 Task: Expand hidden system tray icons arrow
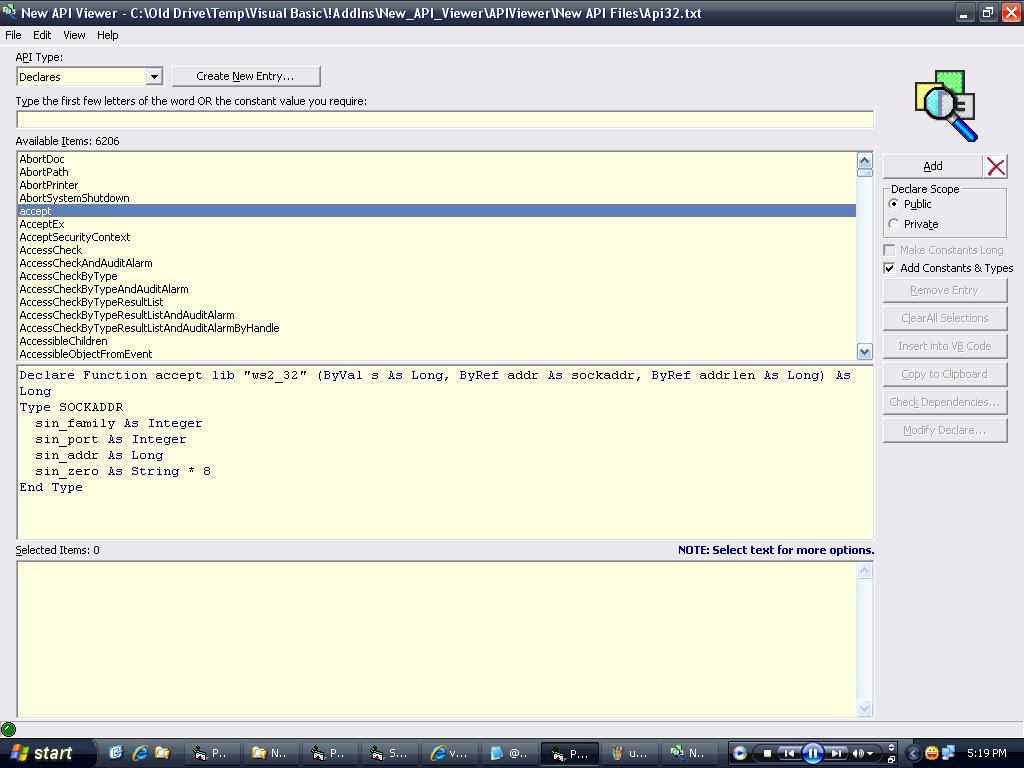click(x=912, y=753)
